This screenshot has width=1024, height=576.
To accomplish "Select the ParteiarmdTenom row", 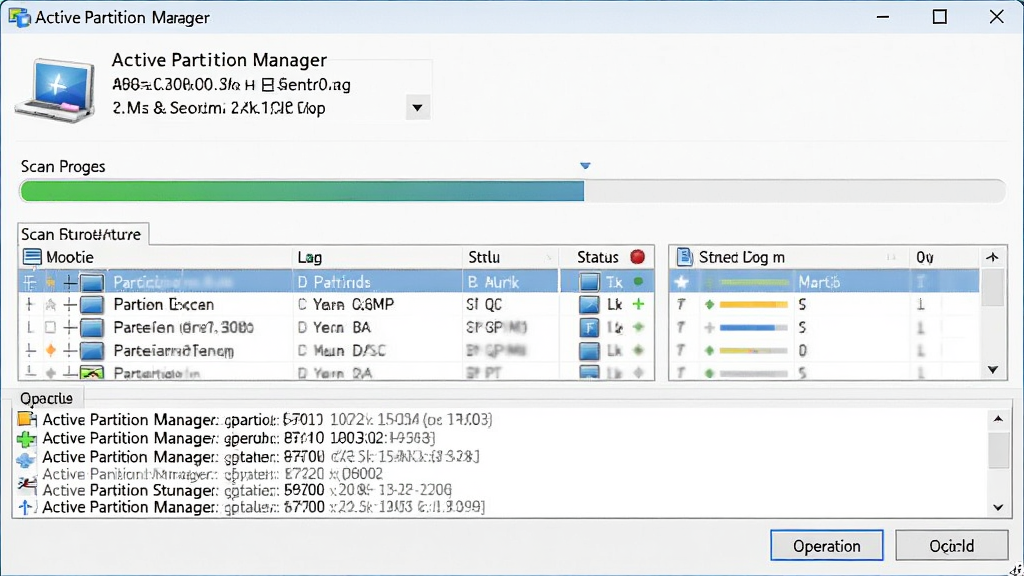I will pyautogui.click(x=336, y=351).
